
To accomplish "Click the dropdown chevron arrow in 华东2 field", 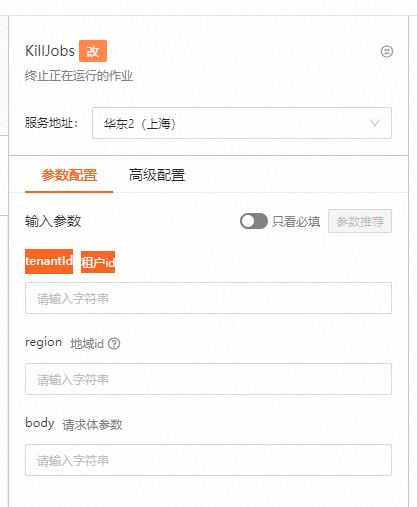I will [x=375, y=123].
